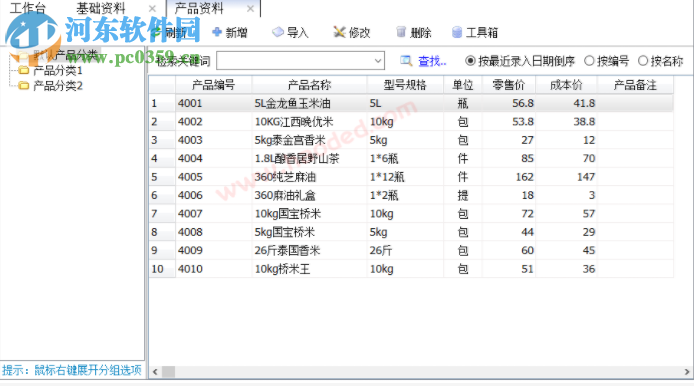Screen dimensions: 694x386
Task: Switch to the 基础资料 tab
Action: [101, 8]
